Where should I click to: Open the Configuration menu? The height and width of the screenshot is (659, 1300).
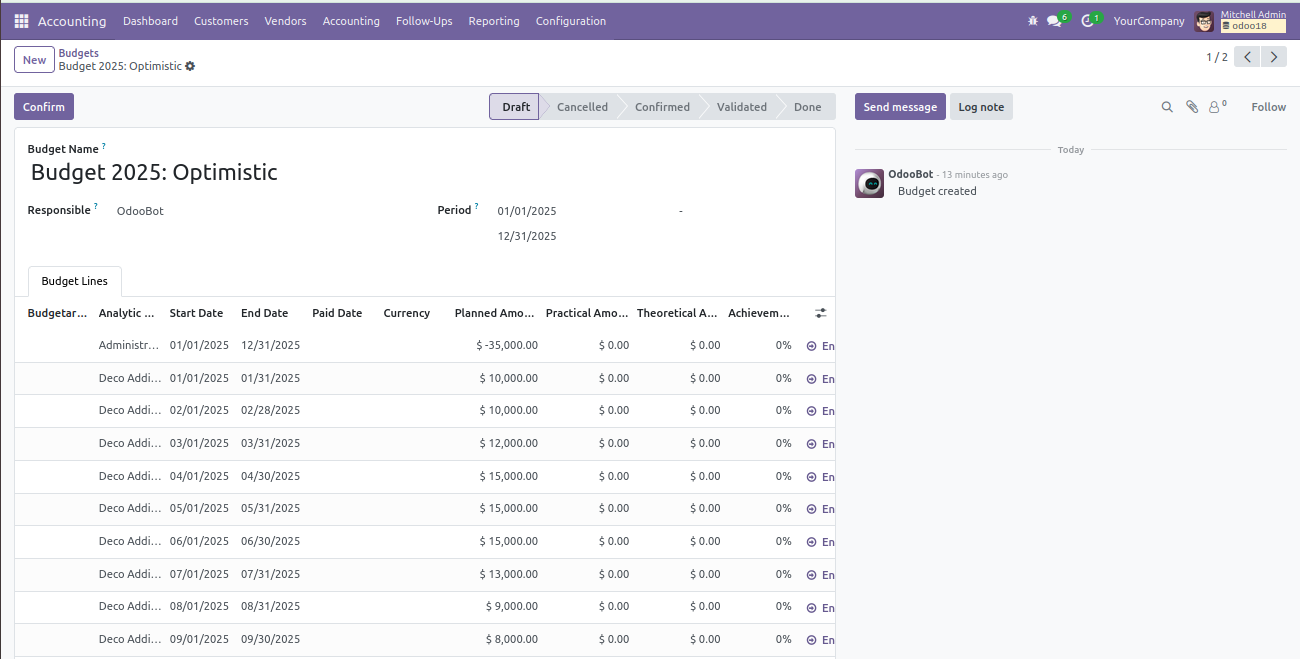pos(570,21)
